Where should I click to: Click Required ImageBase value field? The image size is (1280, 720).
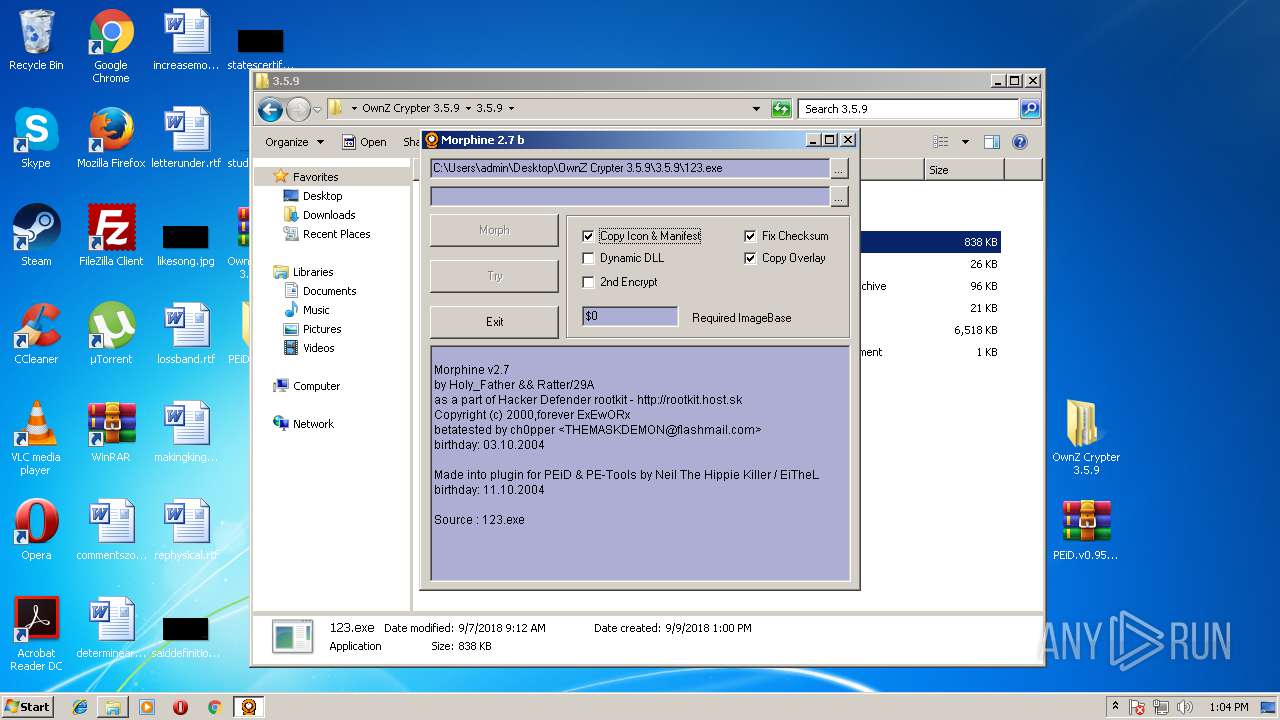tap(630, 316)
